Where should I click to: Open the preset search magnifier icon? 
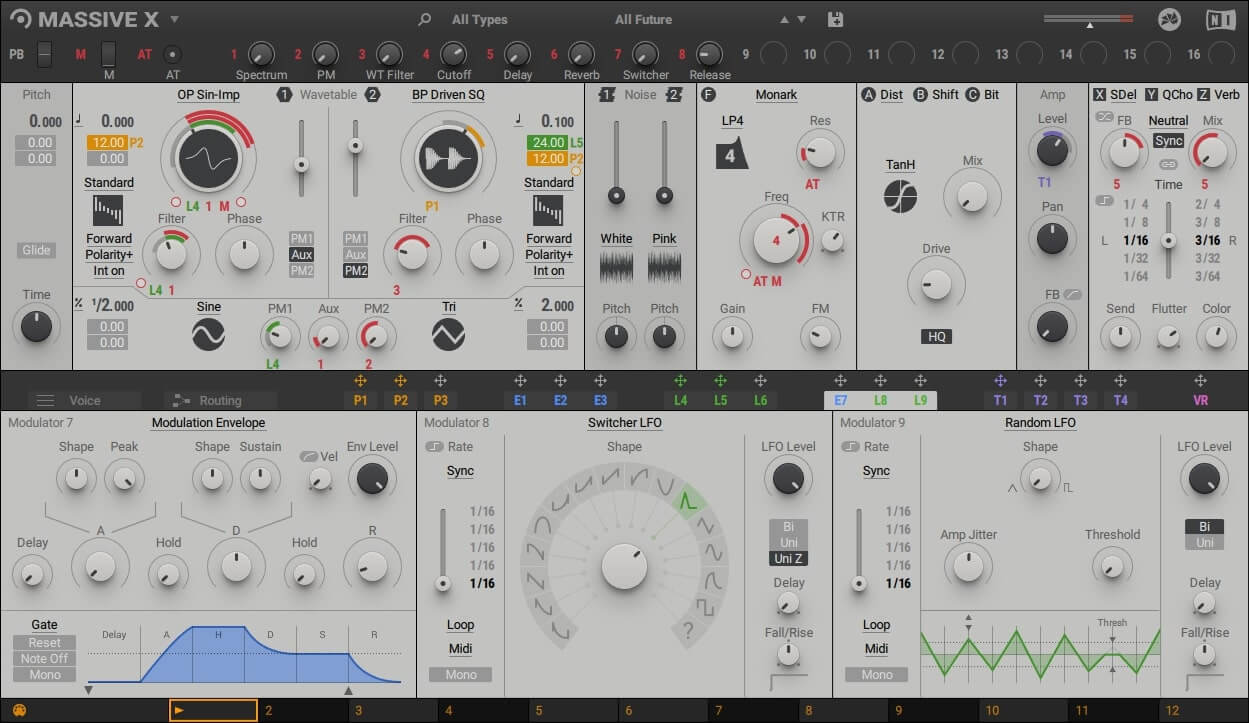point(423,18)
